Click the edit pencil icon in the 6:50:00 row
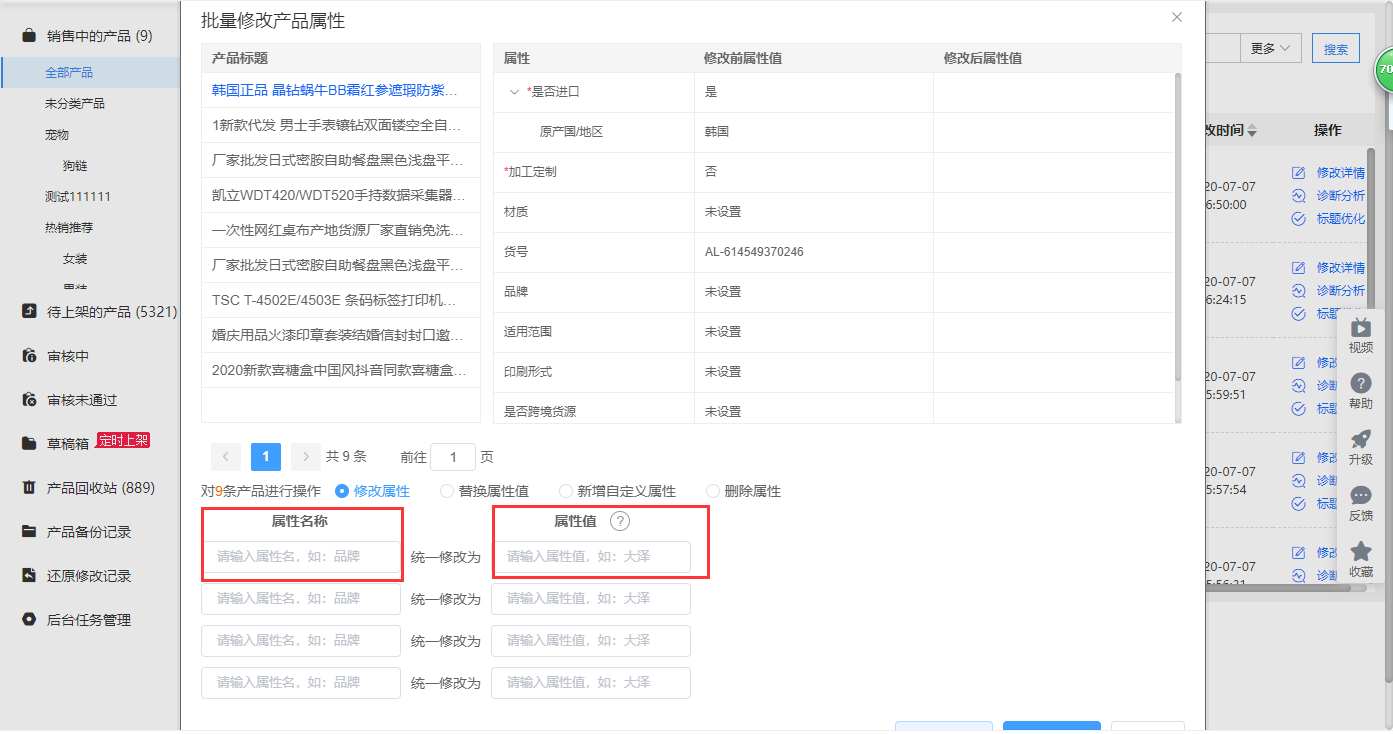The image size is (1393, 734). (x=1299, y=173)
